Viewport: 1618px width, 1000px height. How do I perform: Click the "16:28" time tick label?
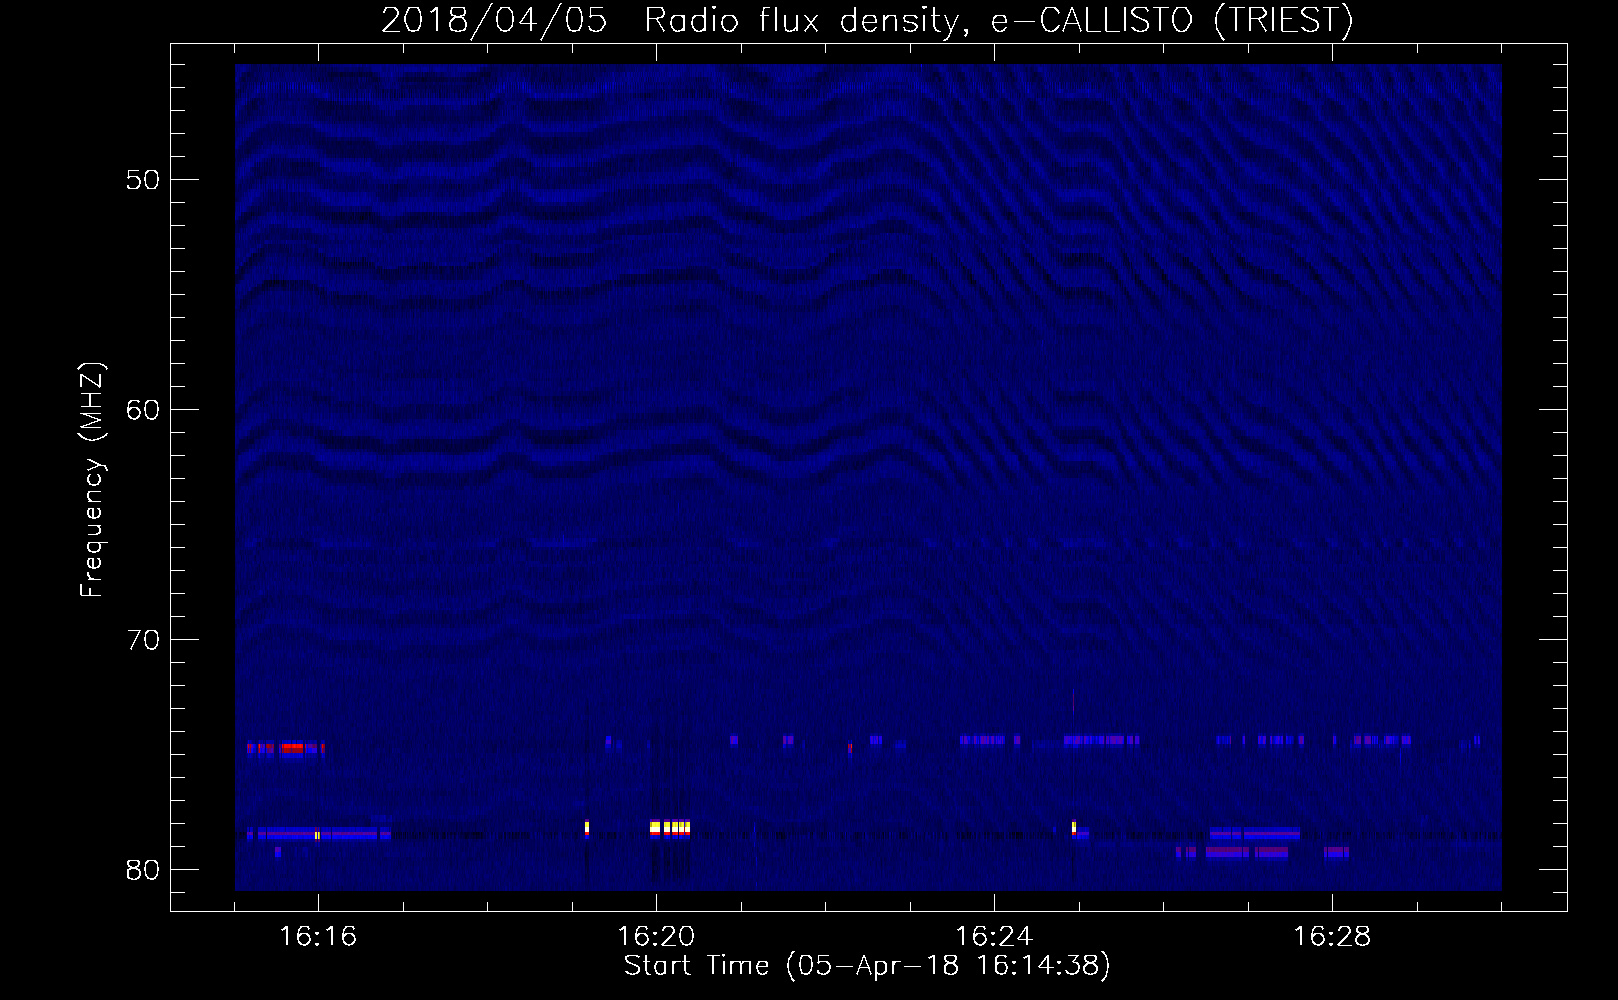coord(1332,937)
